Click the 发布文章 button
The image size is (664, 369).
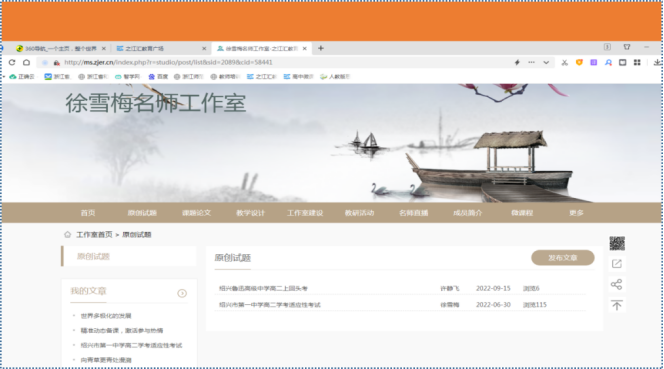563,258
